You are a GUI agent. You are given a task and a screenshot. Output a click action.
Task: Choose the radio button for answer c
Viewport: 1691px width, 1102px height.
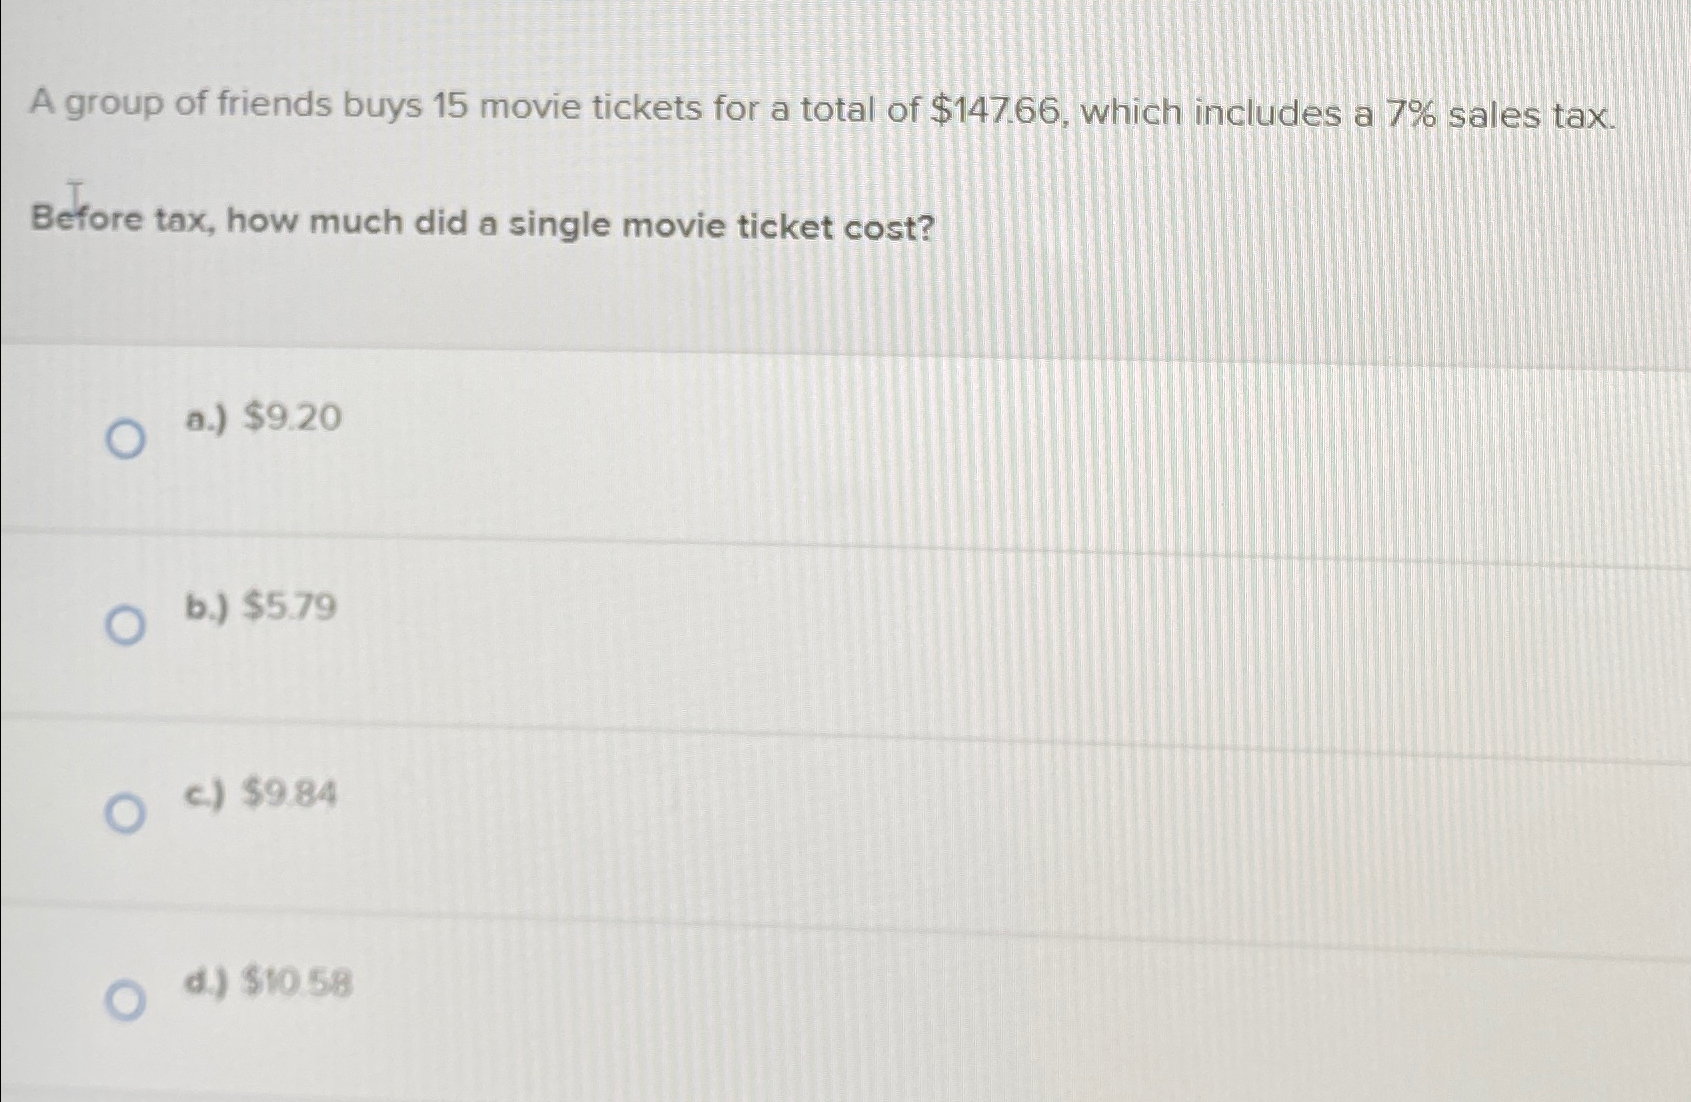125,814
